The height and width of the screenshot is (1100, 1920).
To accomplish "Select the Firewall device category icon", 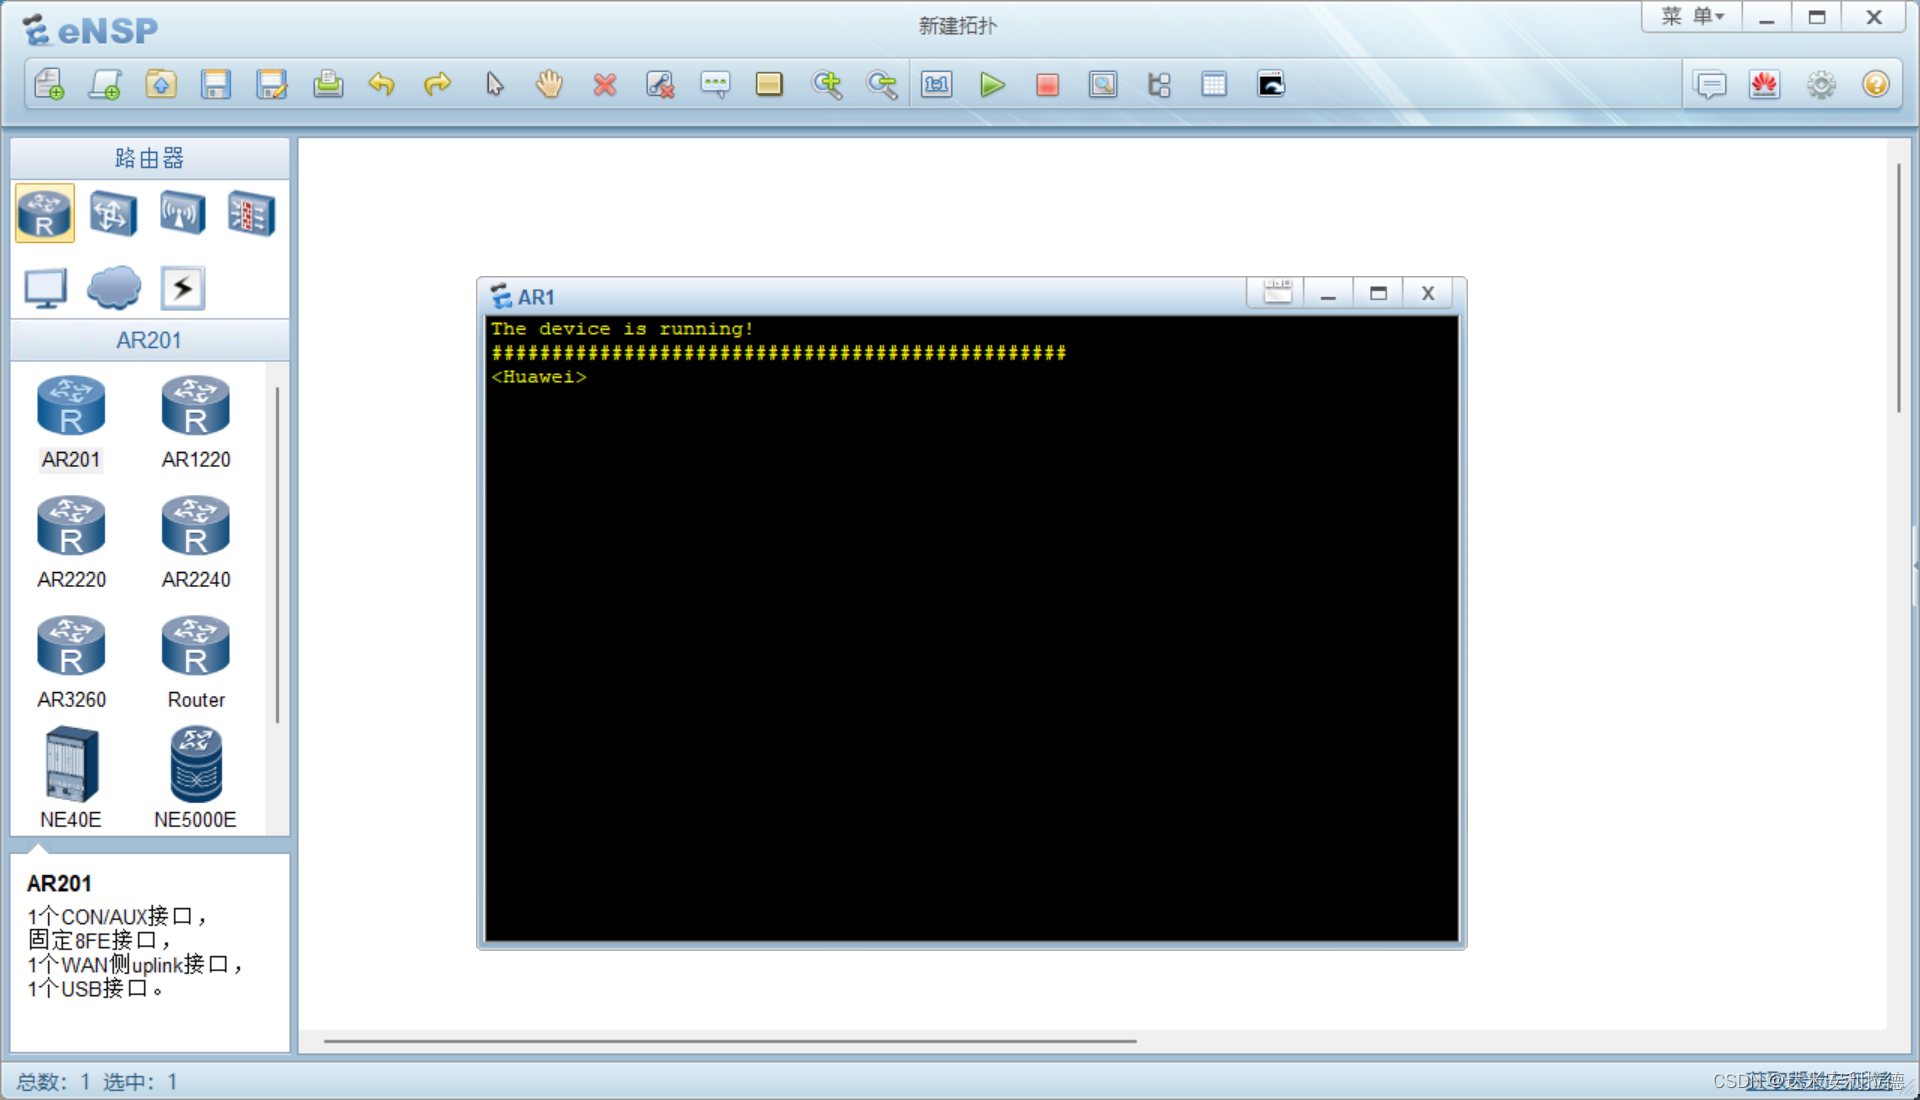I will (250, 213).
